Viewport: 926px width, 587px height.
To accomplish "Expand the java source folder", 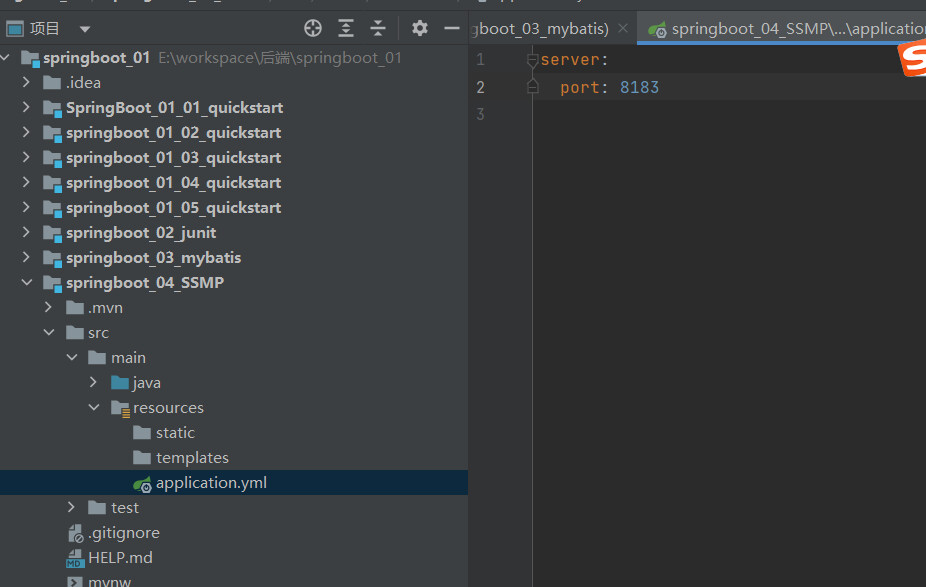I will [93, 382].
